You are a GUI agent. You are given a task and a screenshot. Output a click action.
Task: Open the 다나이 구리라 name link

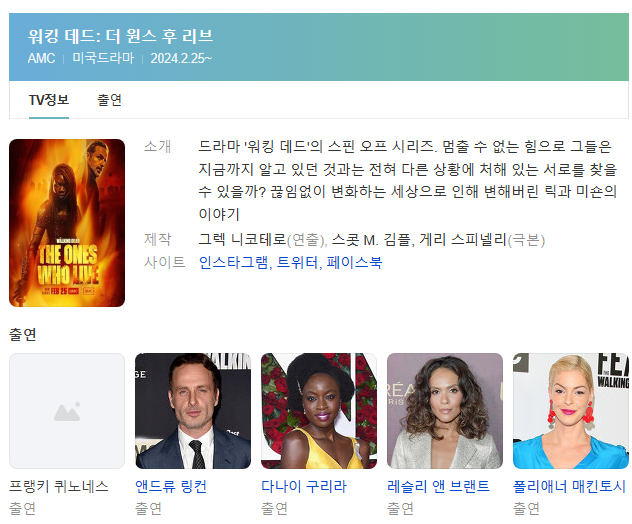click(x=304, y=487)
